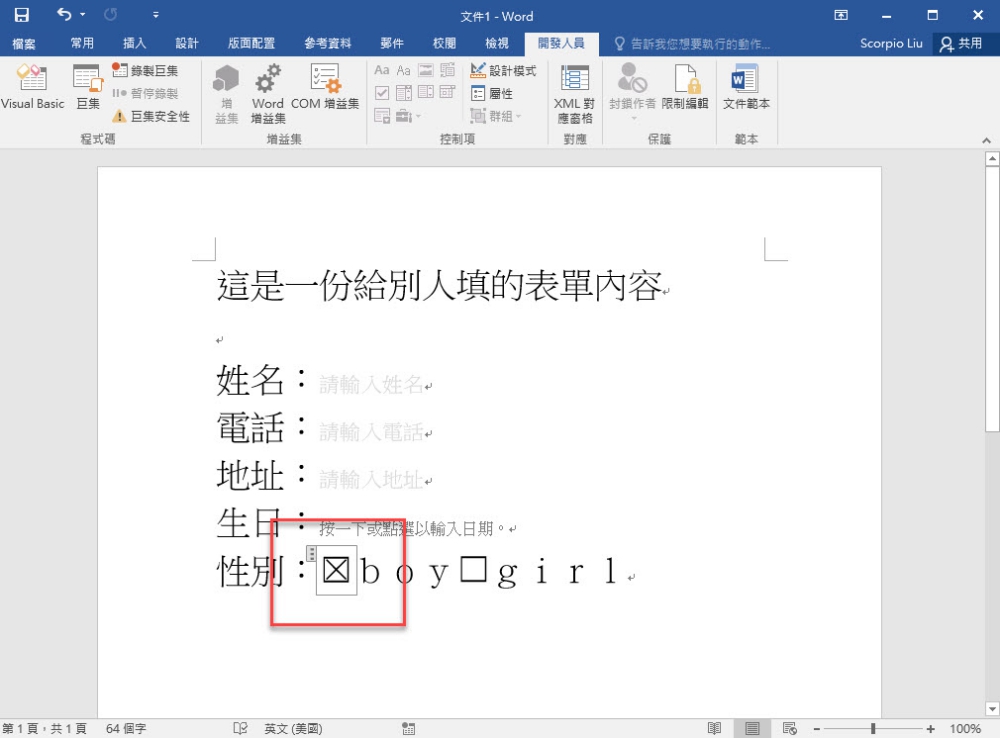The image size is (1000, 738).
Task: Insert building block gallery control
Action: click(x=448, y=70)
